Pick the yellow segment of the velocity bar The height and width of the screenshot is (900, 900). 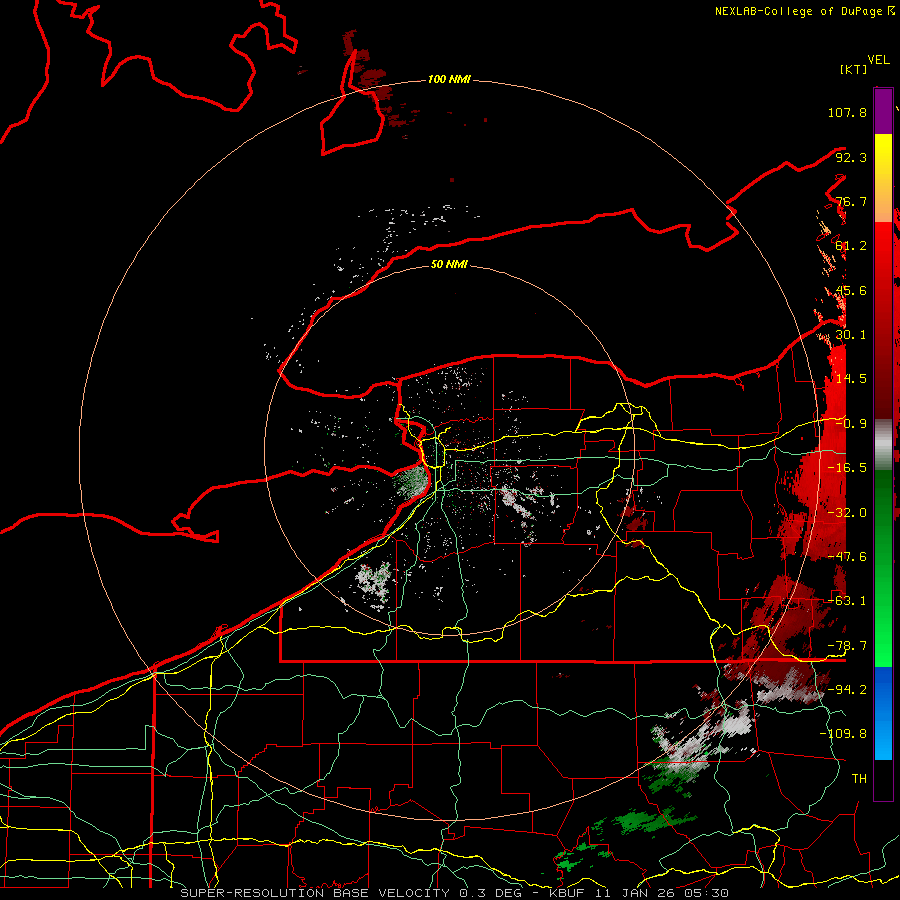(x=883, y=155)
